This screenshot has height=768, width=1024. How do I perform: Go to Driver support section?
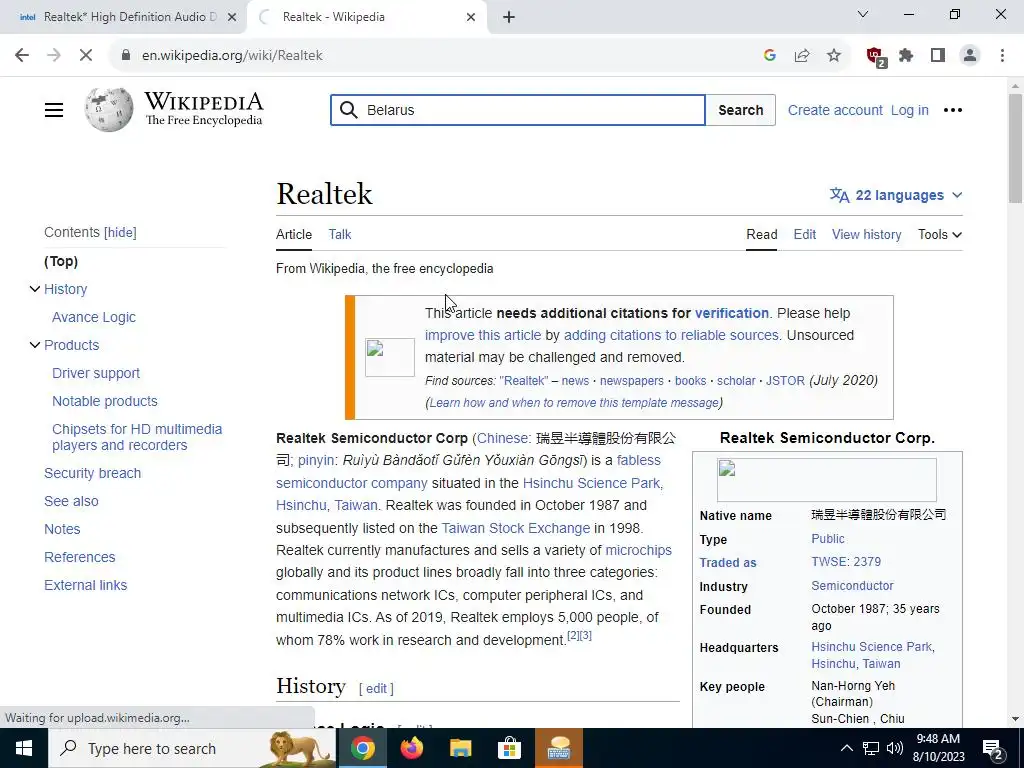(96, 374)
